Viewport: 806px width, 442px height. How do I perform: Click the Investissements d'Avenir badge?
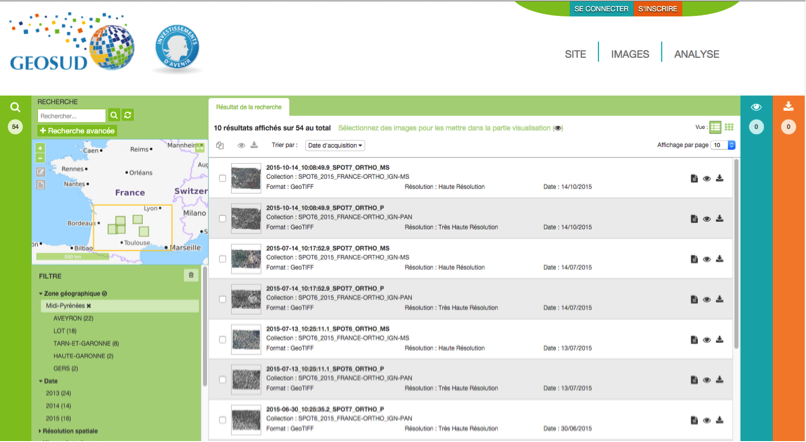tap(177, 48)
